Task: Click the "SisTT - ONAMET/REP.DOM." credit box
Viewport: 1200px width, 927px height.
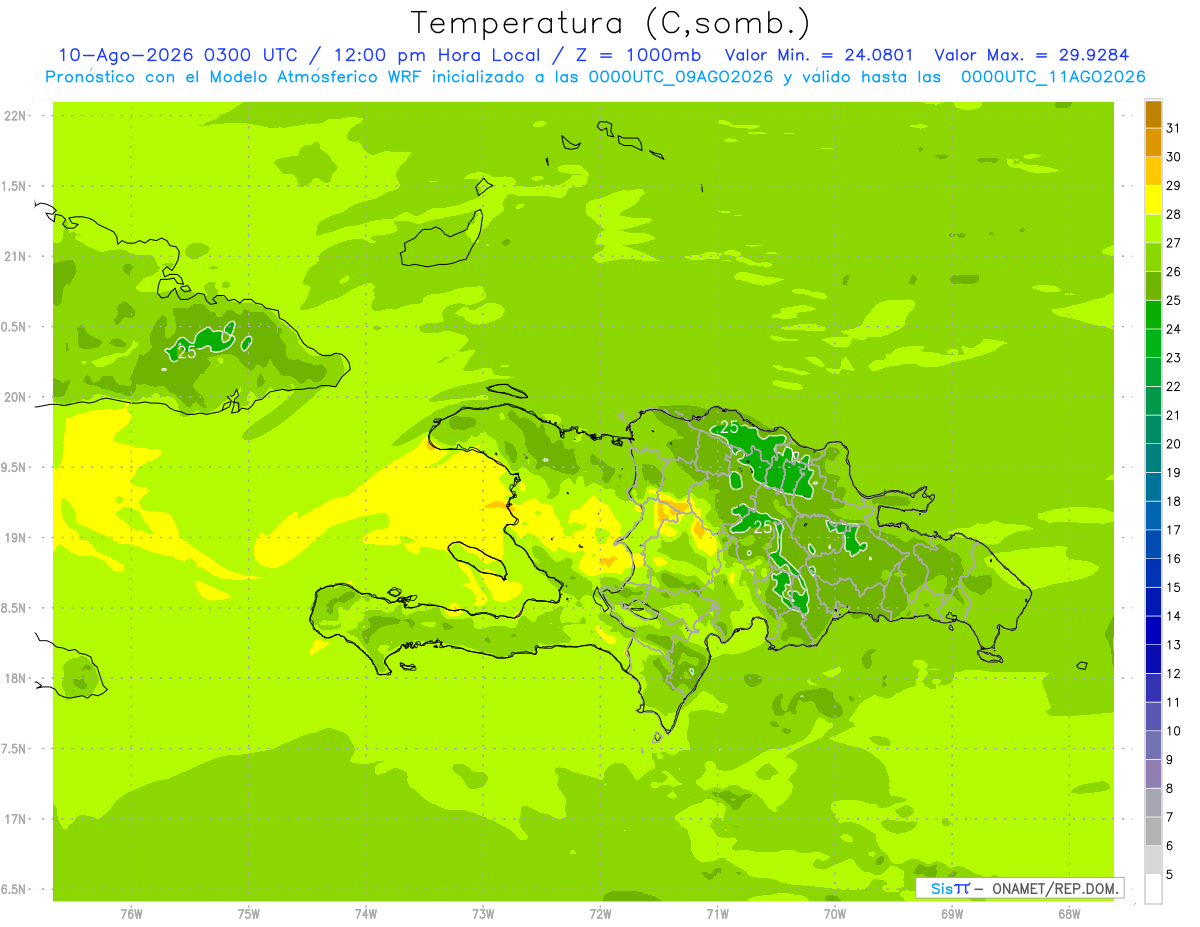Action: (x=1019, y=888)
